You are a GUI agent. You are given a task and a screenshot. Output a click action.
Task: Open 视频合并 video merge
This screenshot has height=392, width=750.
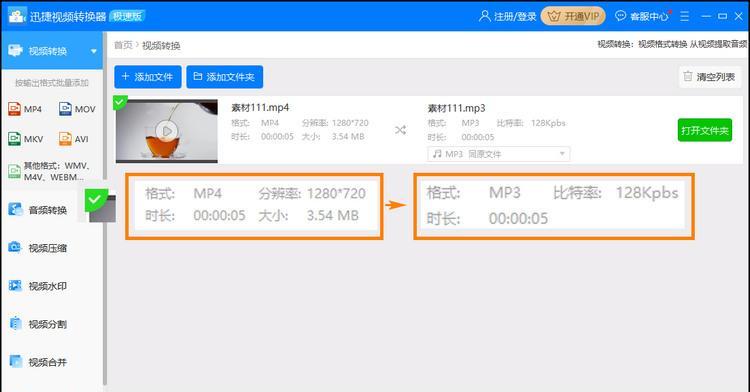[47, 362]
